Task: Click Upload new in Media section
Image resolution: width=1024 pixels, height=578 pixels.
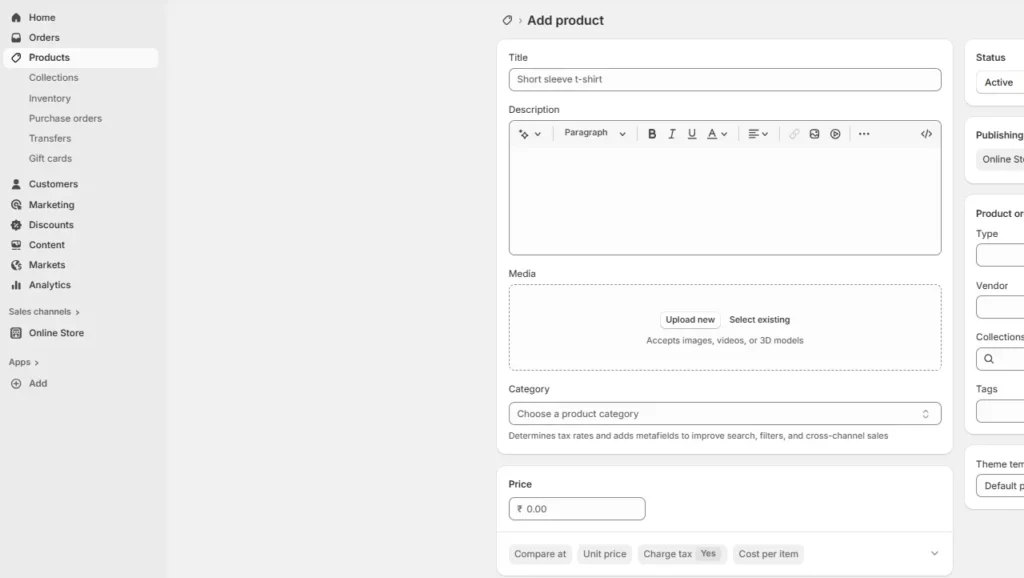Action: tap(690, 319)
